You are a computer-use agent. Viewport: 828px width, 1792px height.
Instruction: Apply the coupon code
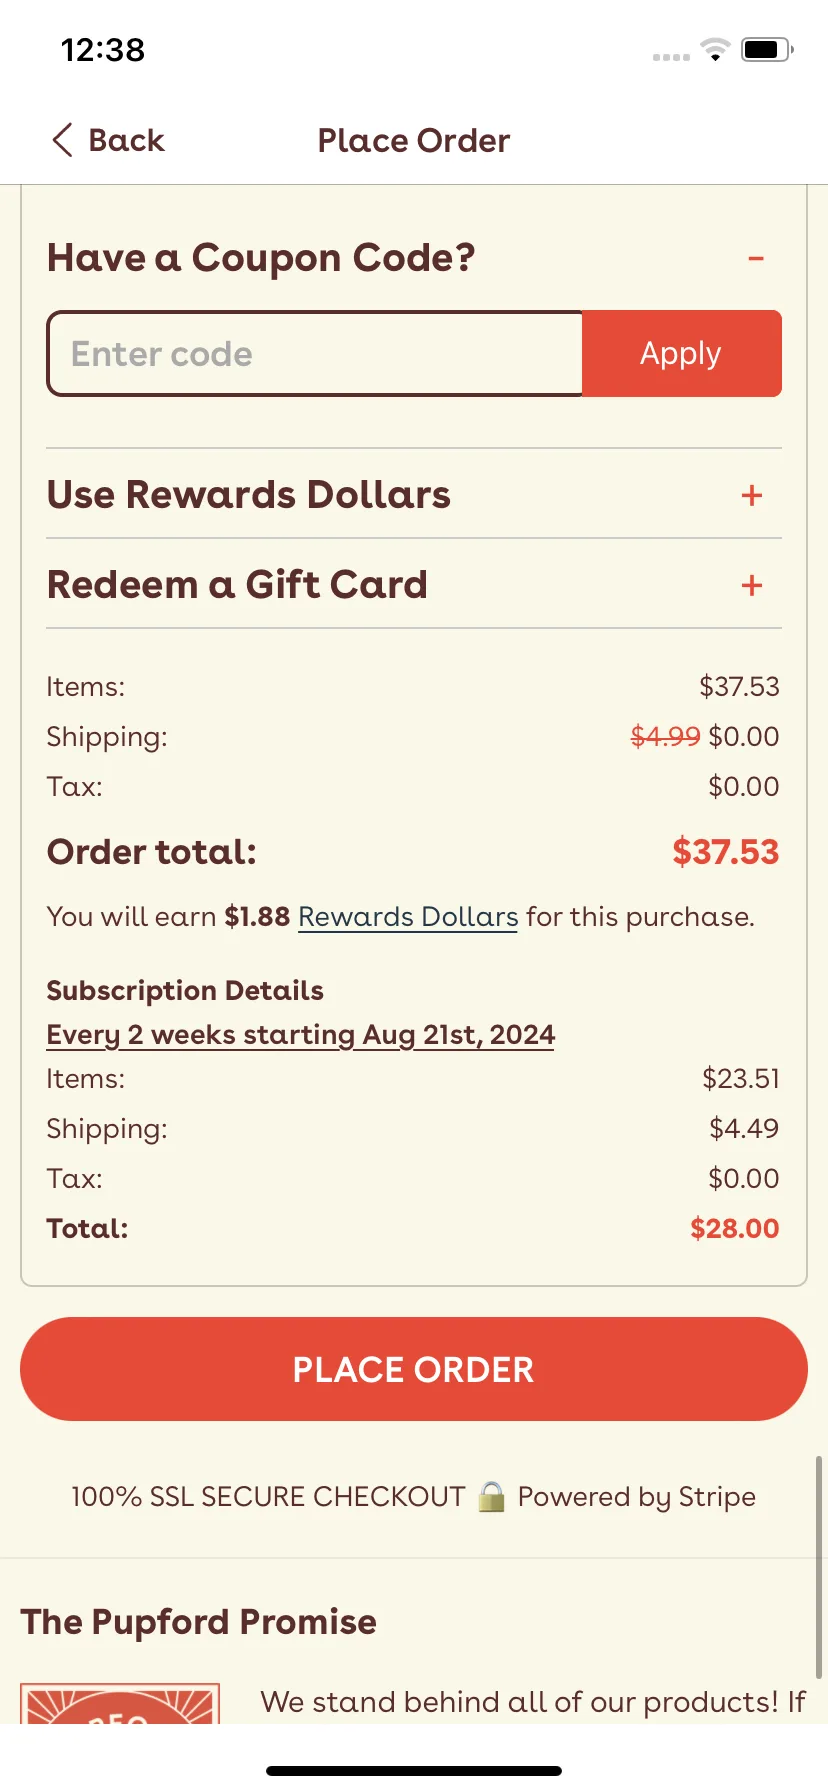click(681, 353)
